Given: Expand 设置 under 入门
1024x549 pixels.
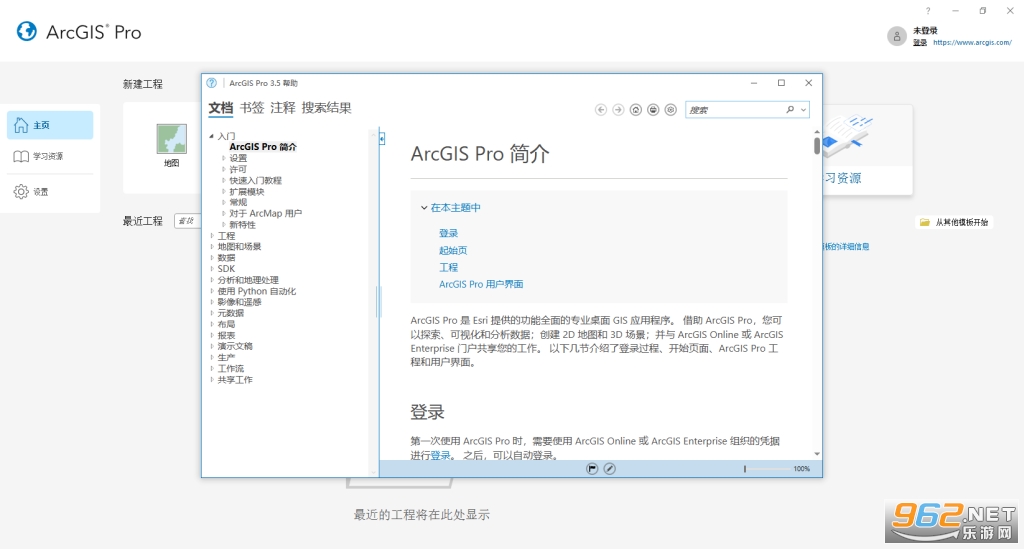Looking at the screenshot, I should 223,158.
